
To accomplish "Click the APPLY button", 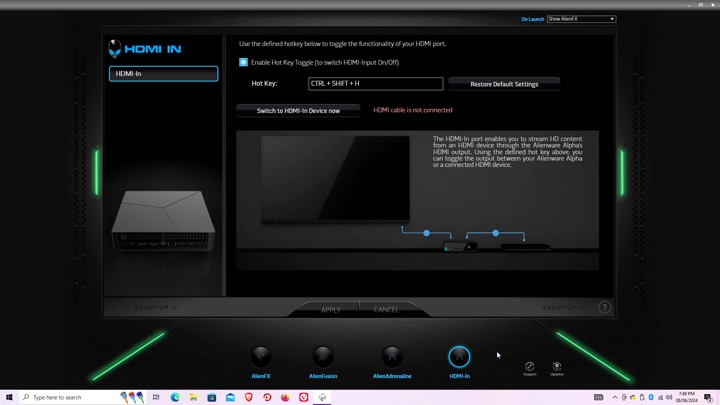I will [331, 310].
